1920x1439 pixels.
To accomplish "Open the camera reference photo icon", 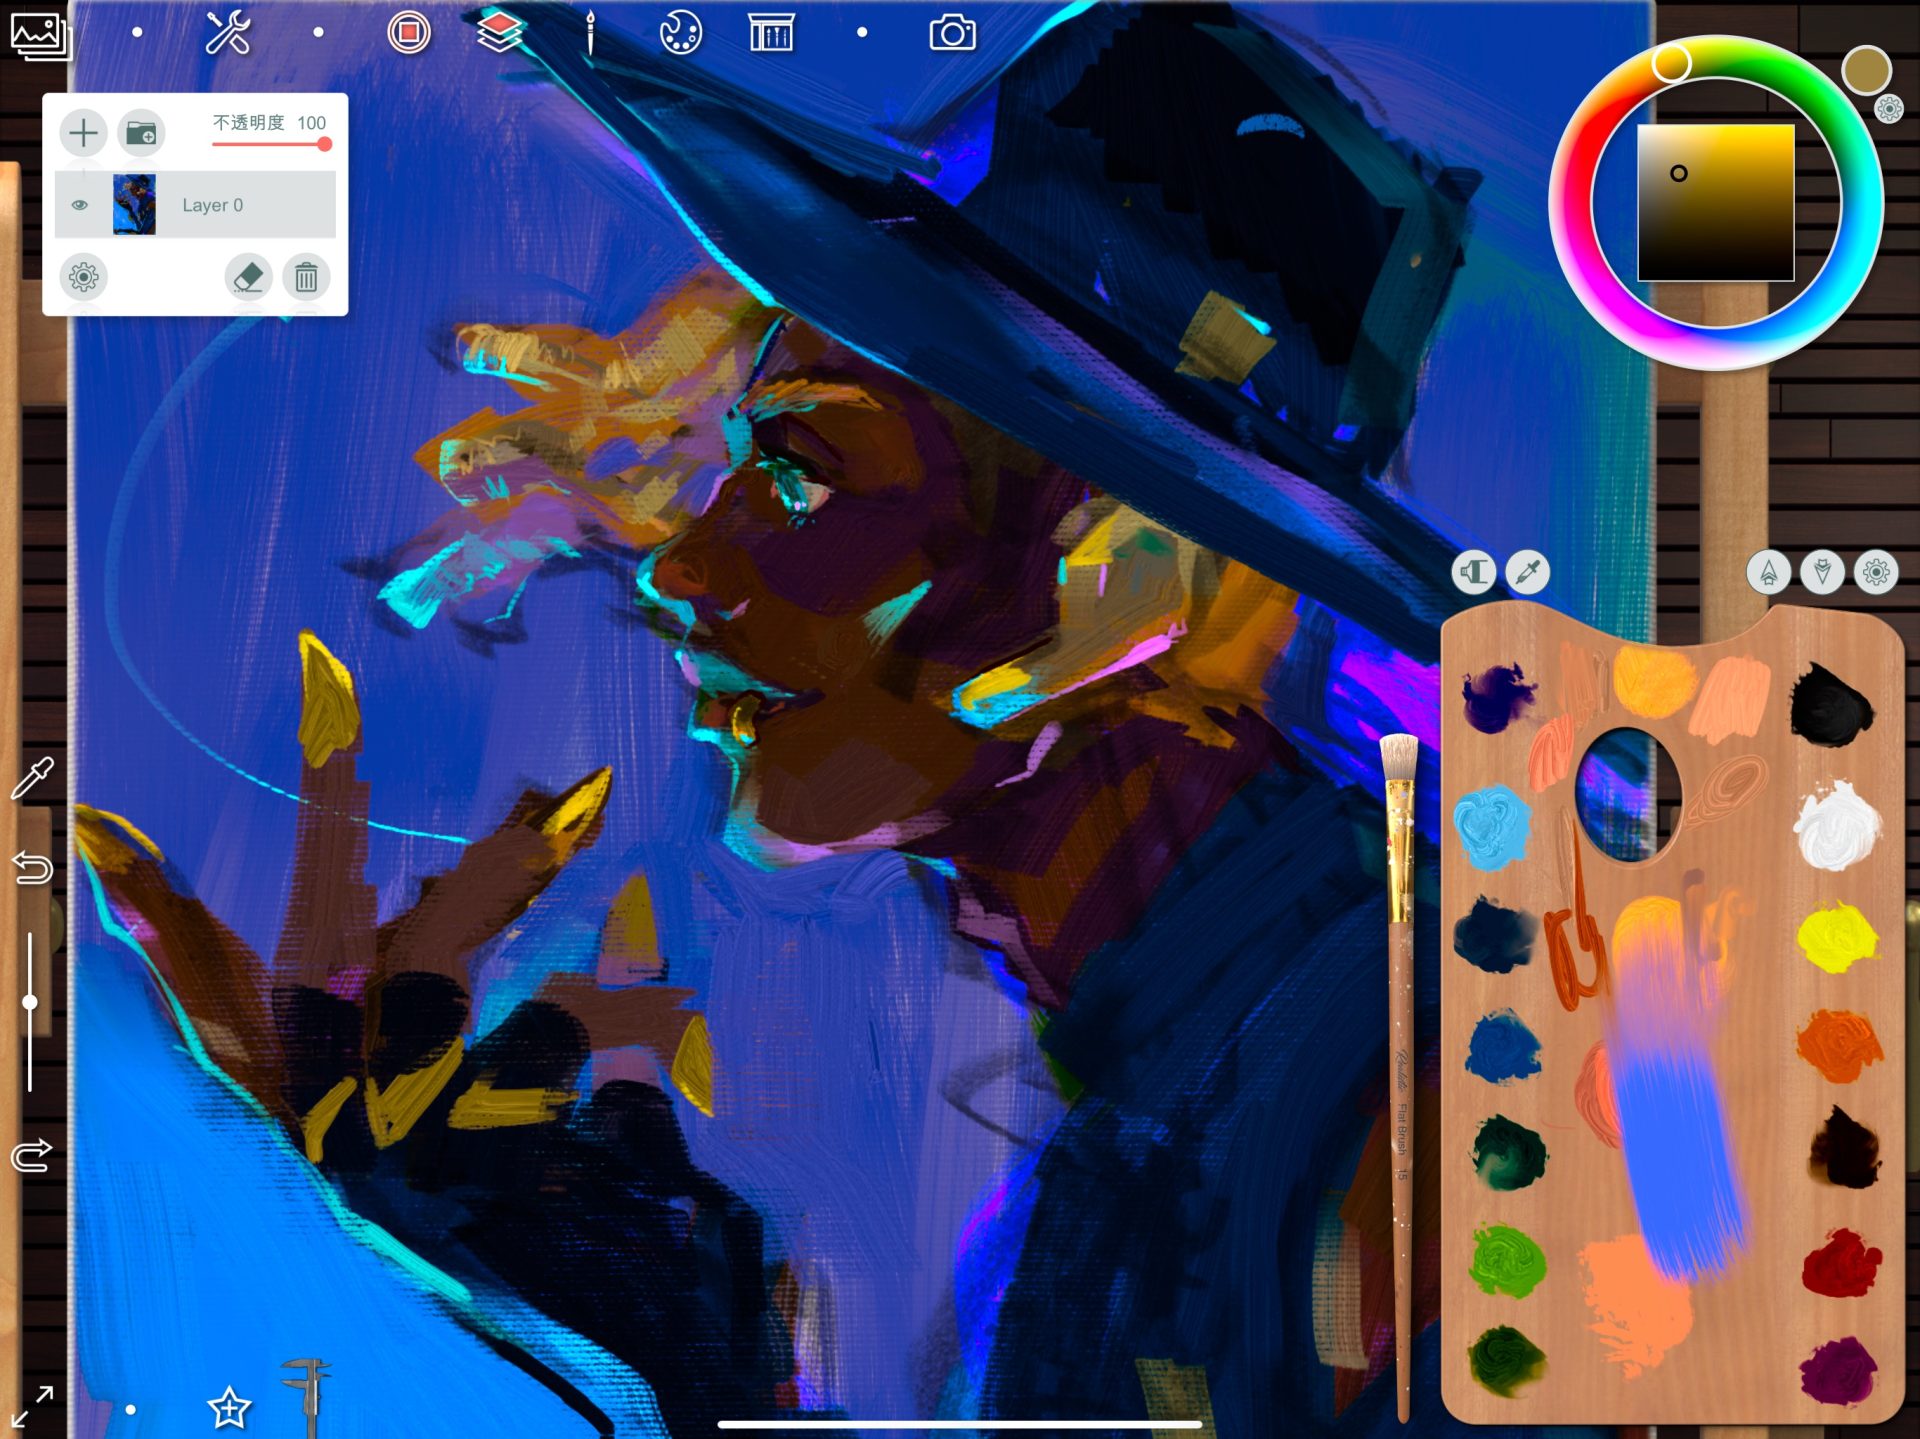I will click(951, 33).
